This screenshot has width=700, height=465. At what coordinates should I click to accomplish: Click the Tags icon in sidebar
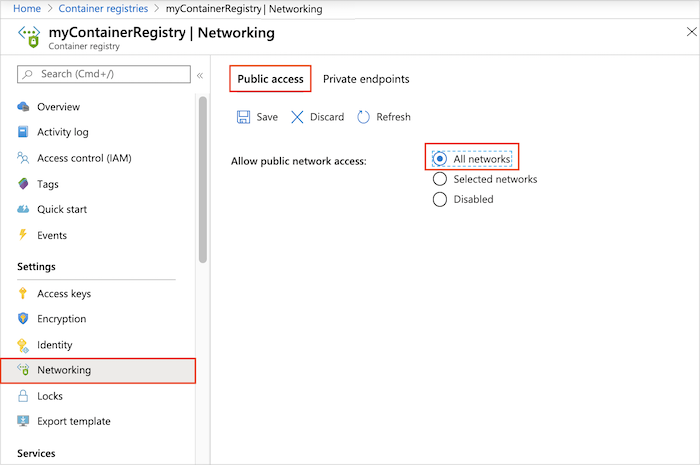[24, 184]
